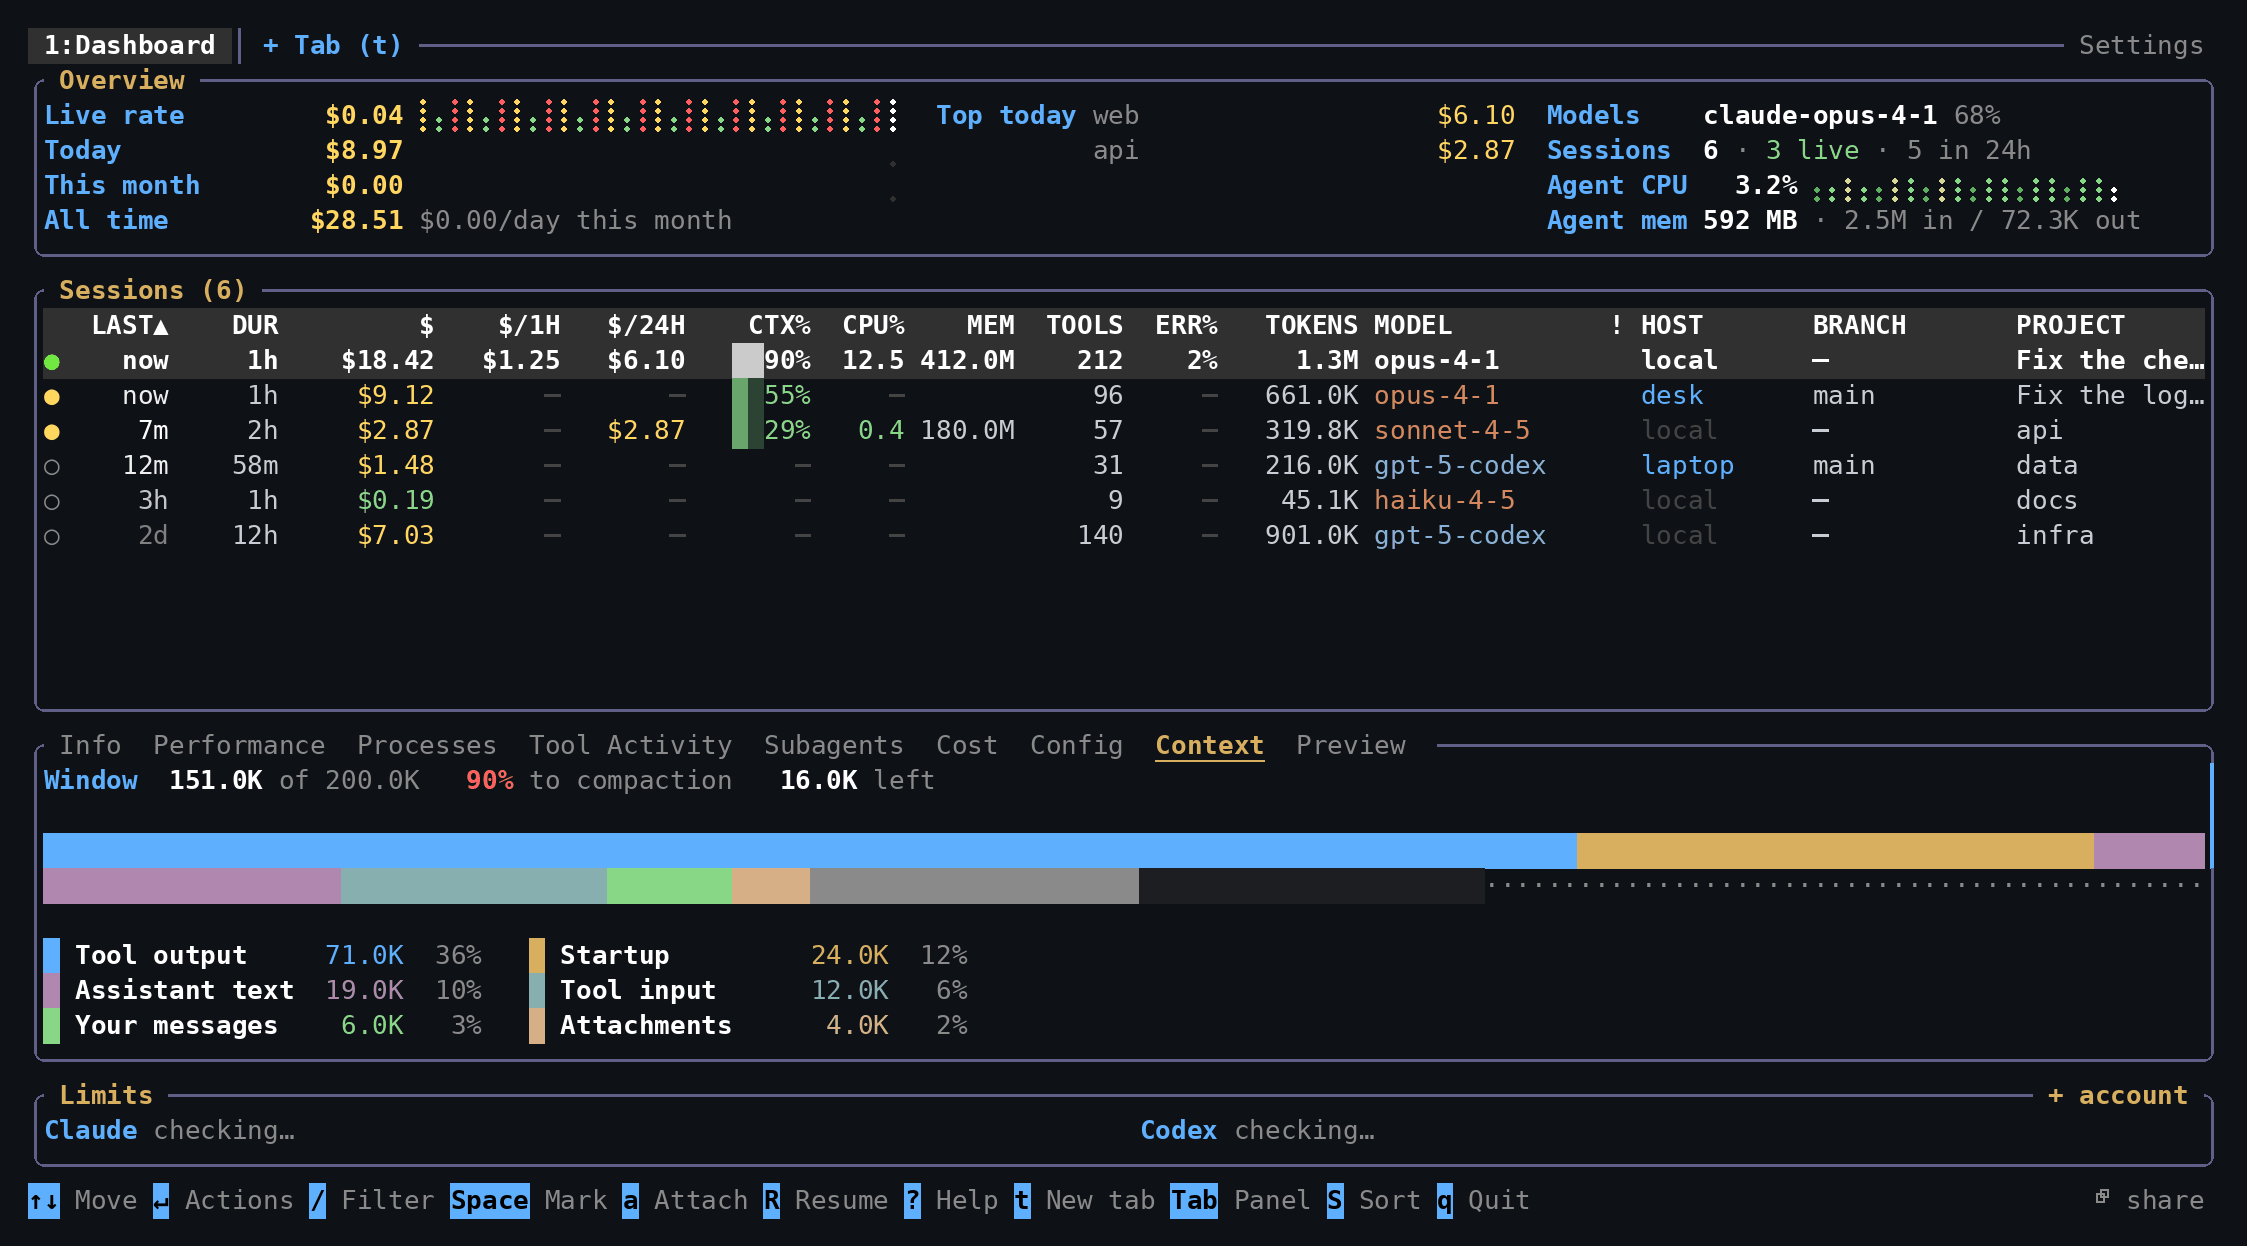Click the 'q' Quit key hint
This screenshot has height=1246, width=2247.
pos(1445,1201)
